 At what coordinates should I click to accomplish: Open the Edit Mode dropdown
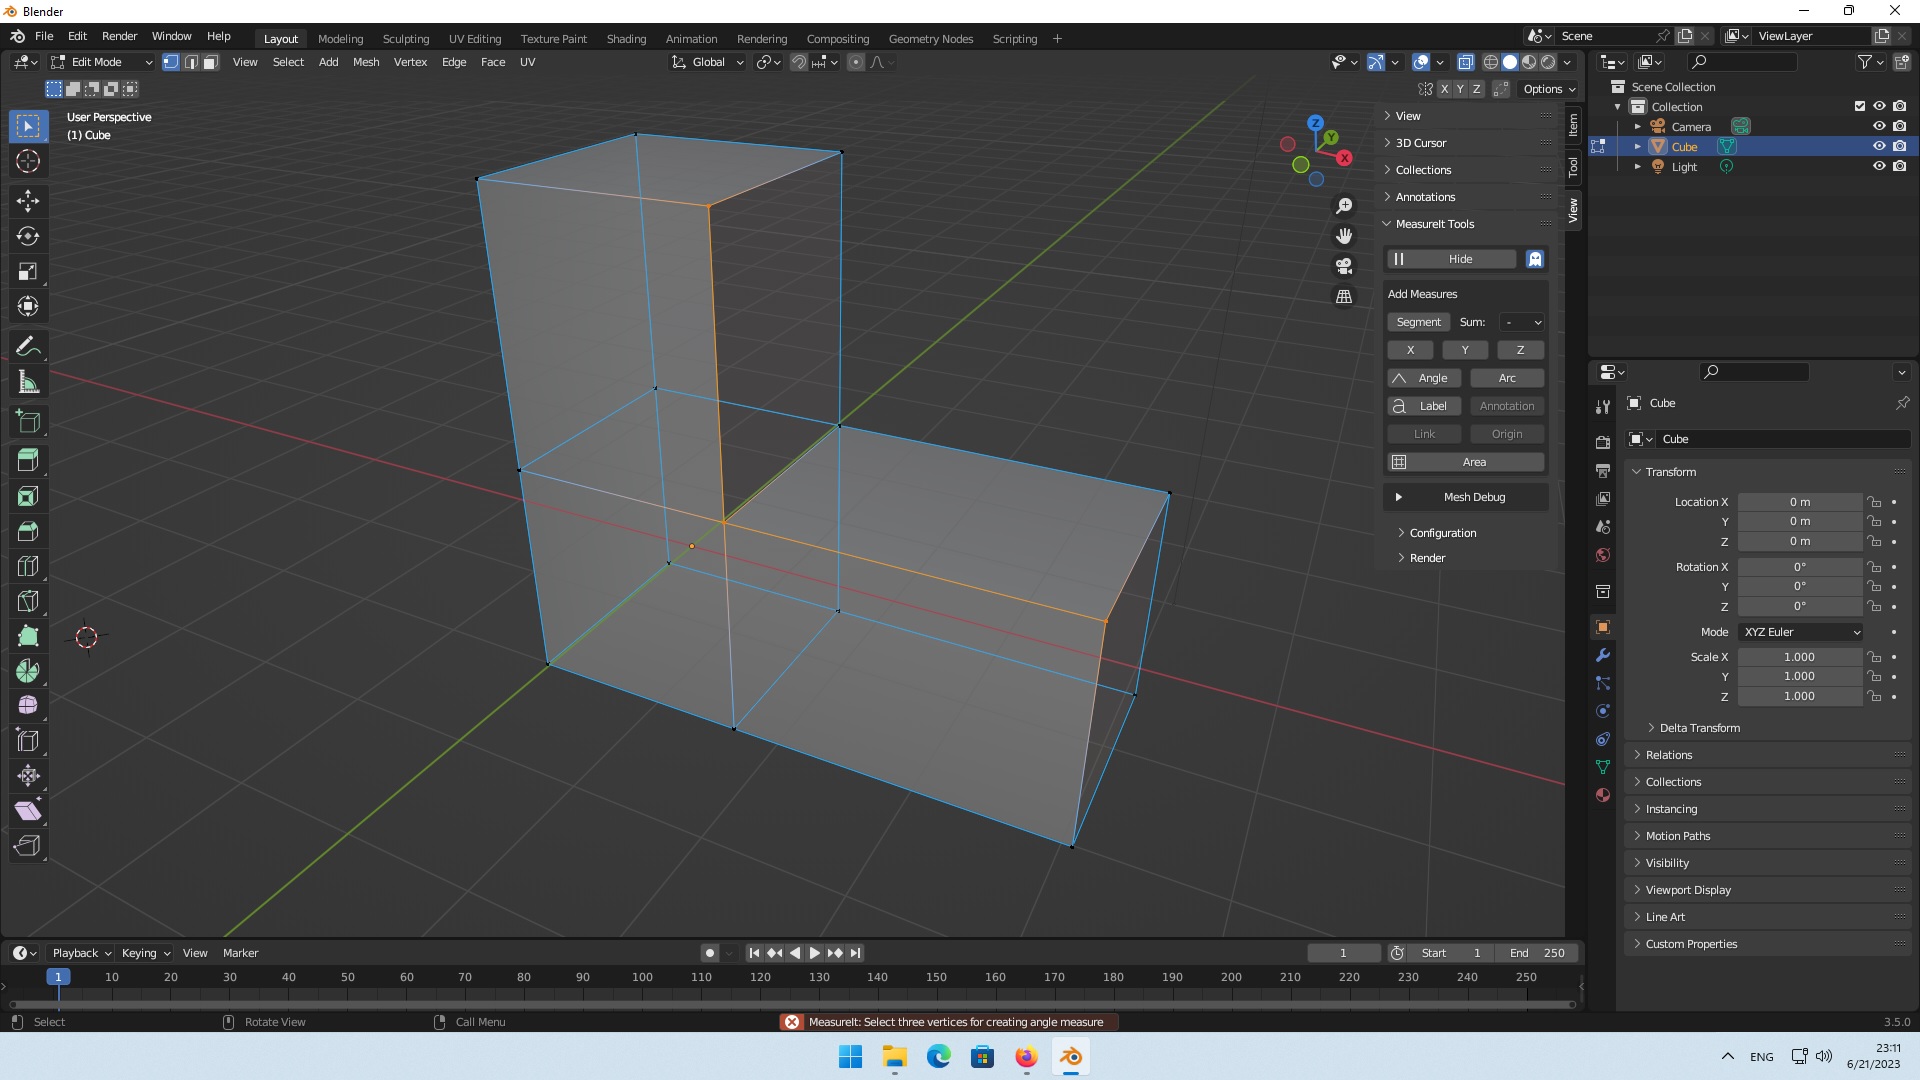(102, 62)
